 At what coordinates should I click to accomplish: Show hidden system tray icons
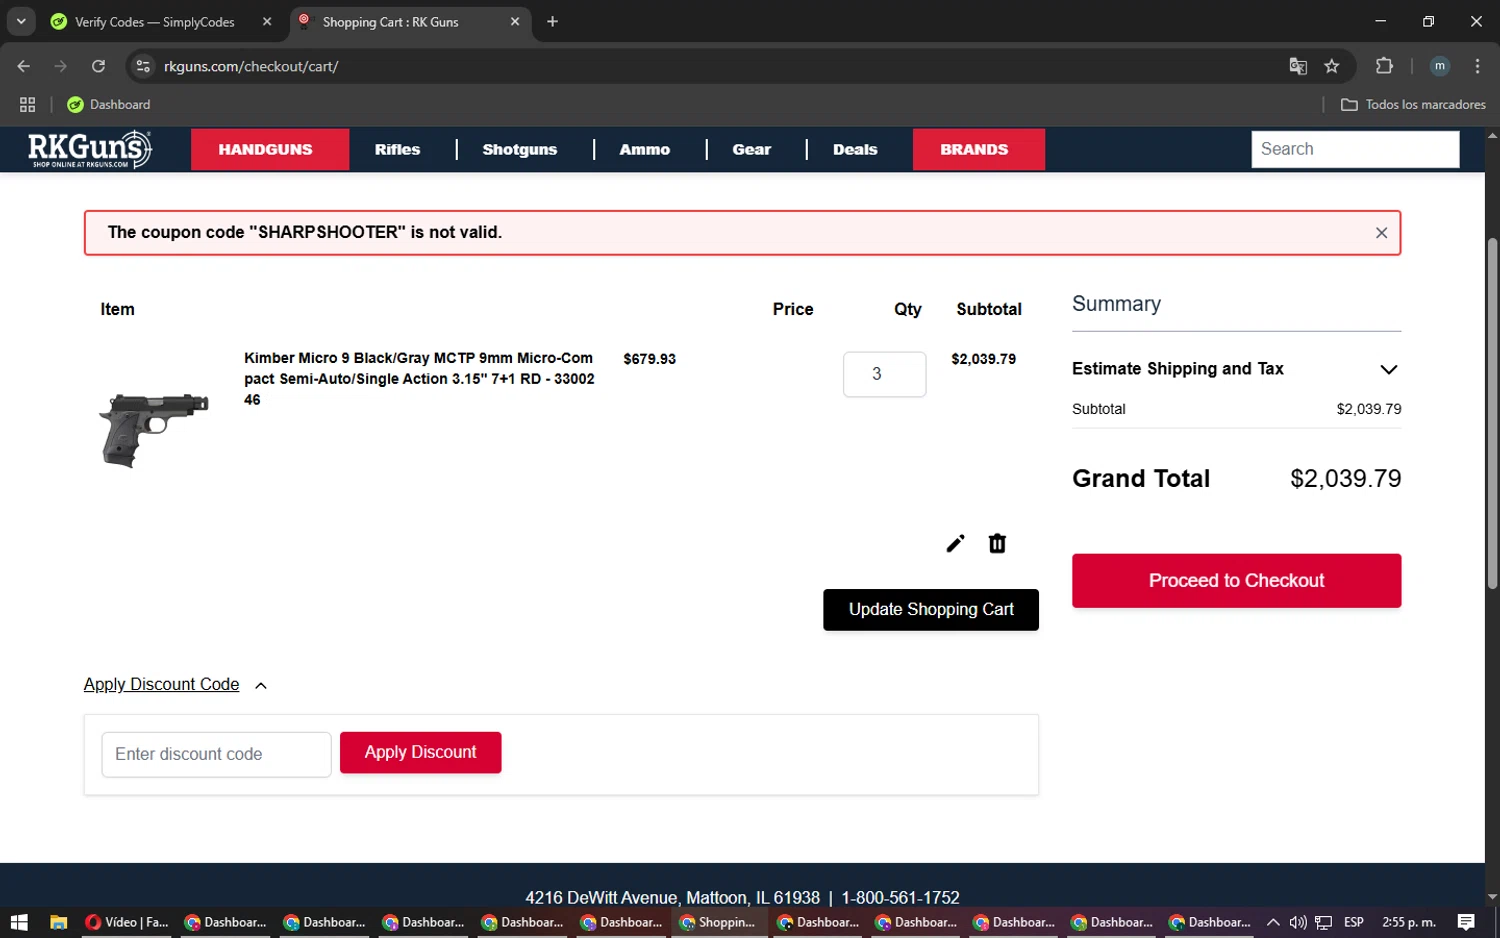point(1272,922)
